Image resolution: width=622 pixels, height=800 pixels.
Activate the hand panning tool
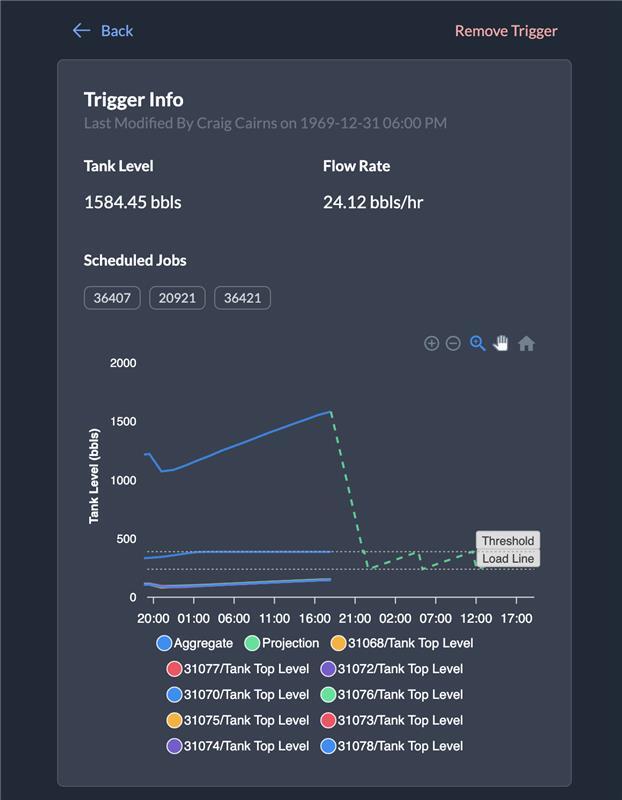(x=501, y=343)
